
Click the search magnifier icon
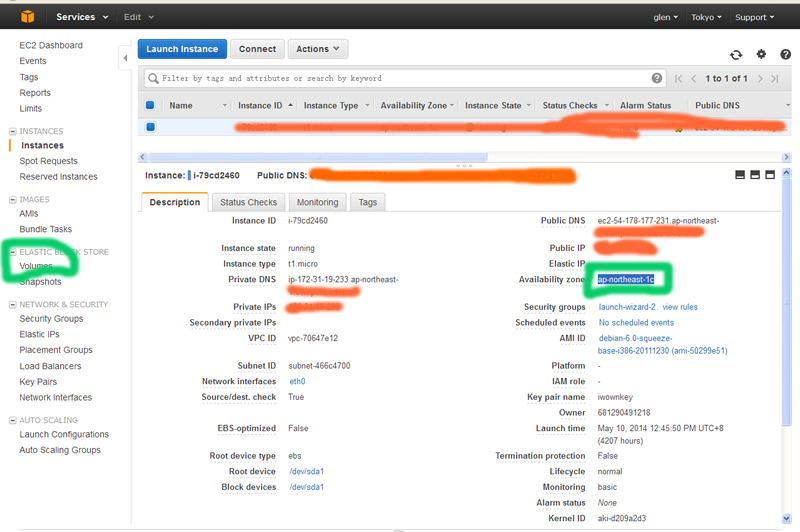pyautogui.click(x=153, y=78)
